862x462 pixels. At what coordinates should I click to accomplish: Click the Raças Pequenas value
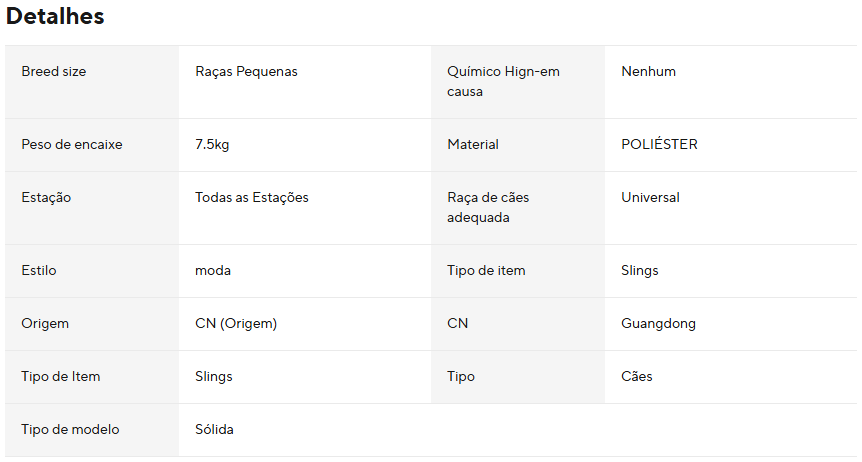[246, 72]
